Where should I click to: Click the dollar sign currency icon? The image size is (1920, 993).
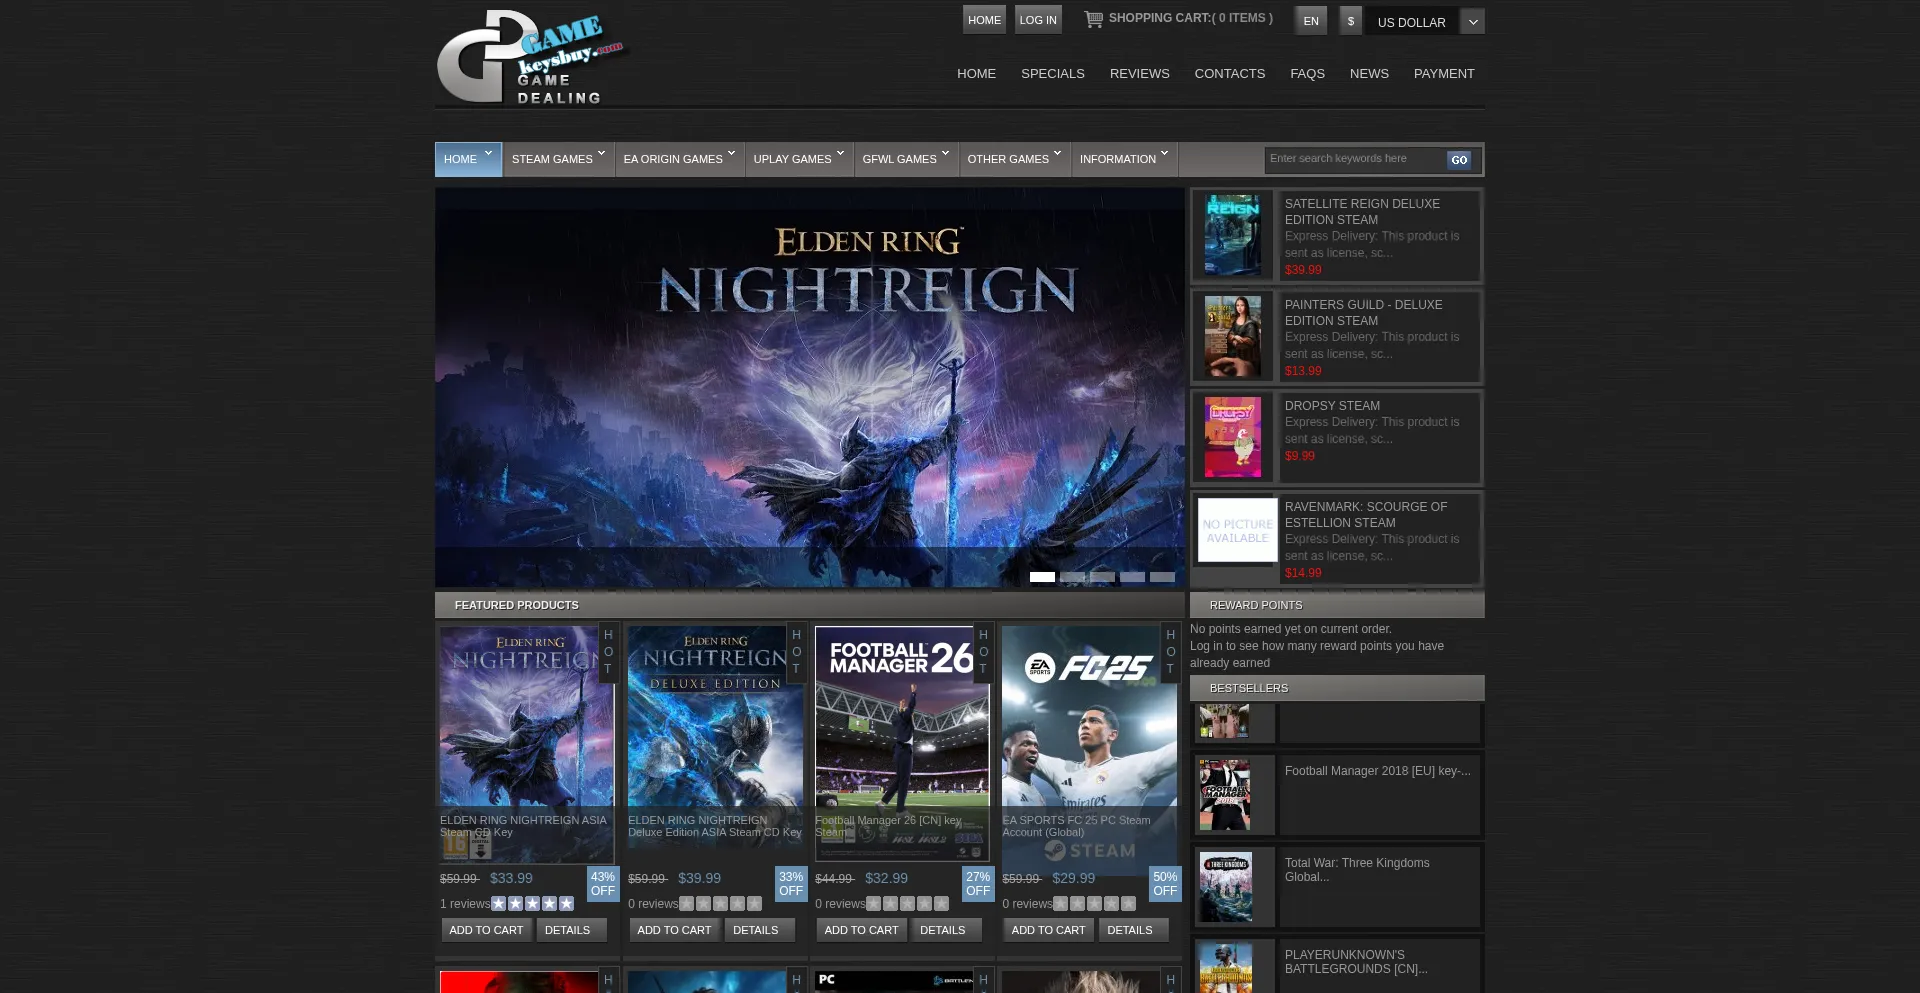(x=1351, y=21)
